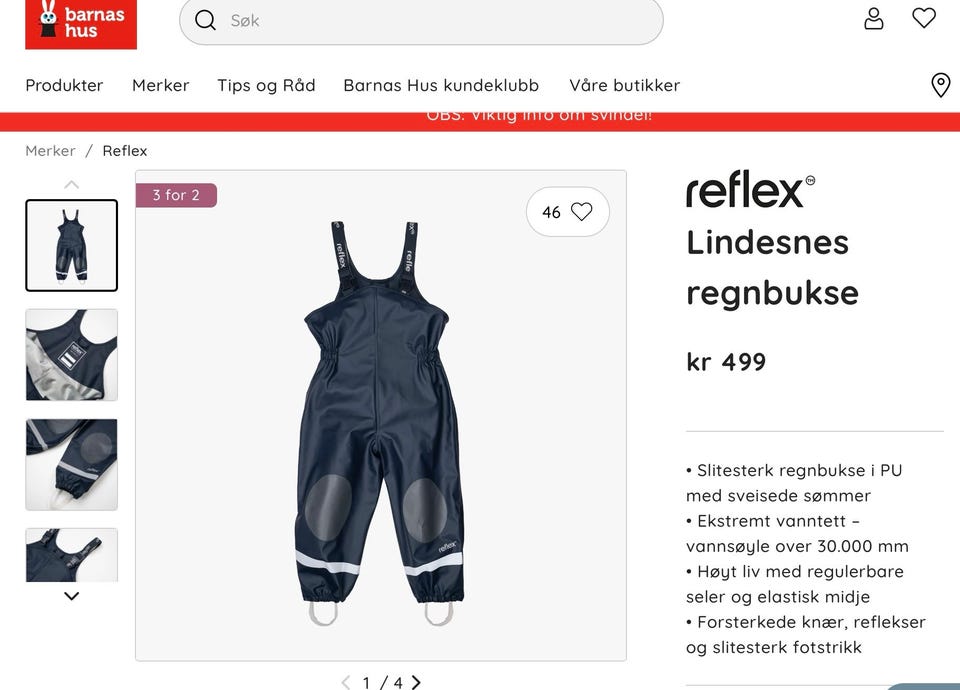Toggle favorite heart showing 46 likes

point(568,212)
